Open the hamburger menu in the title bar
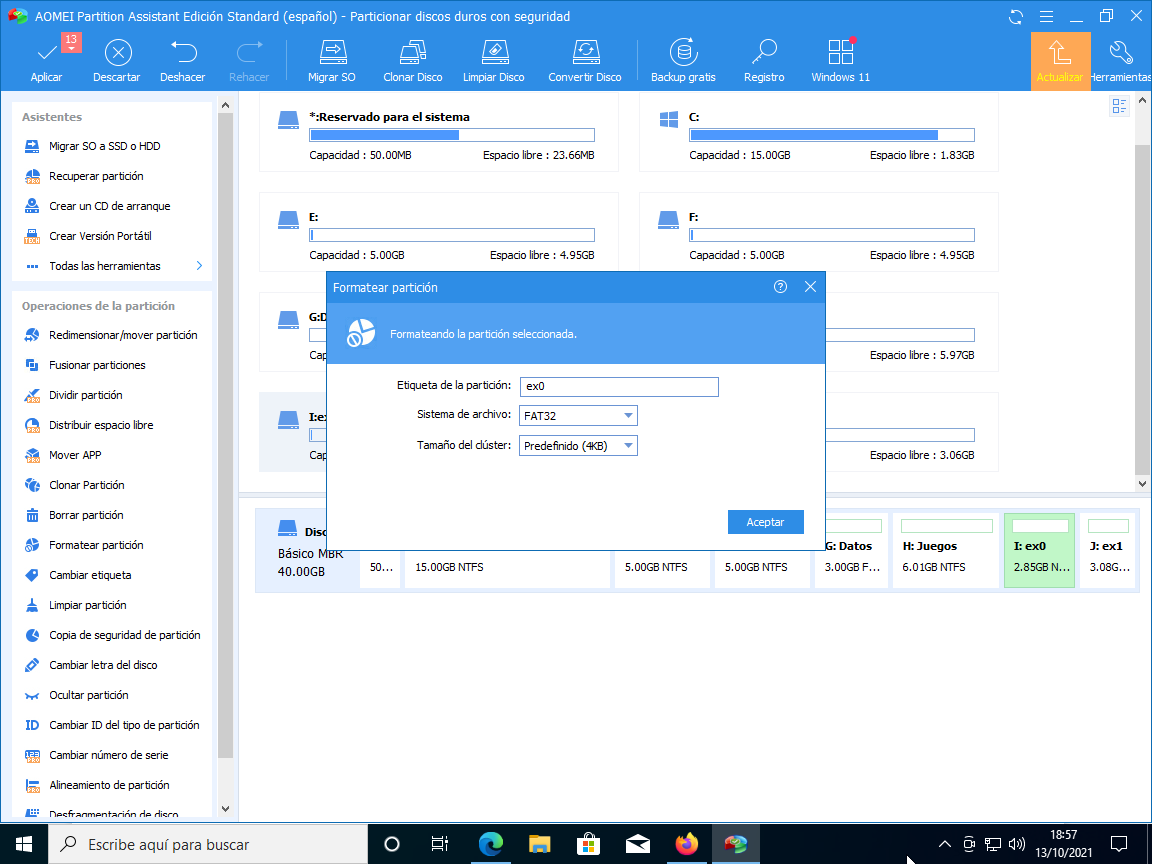This screenshot has width=1152, height=864. [1047, 16]
